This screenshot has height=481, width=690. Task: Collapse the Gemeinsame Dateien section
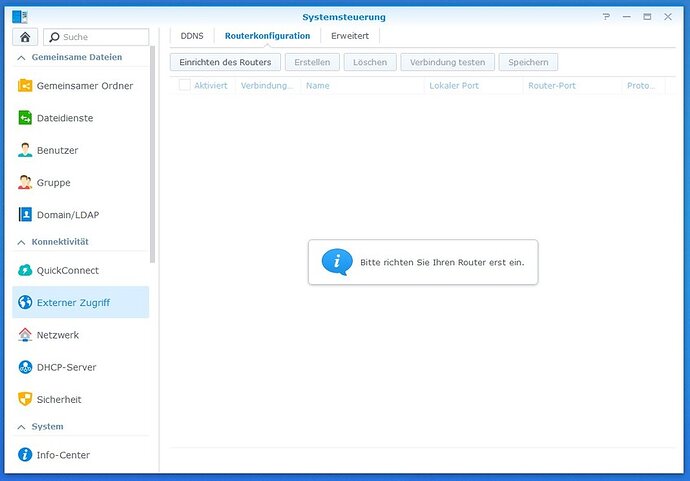tap(22, 58)
